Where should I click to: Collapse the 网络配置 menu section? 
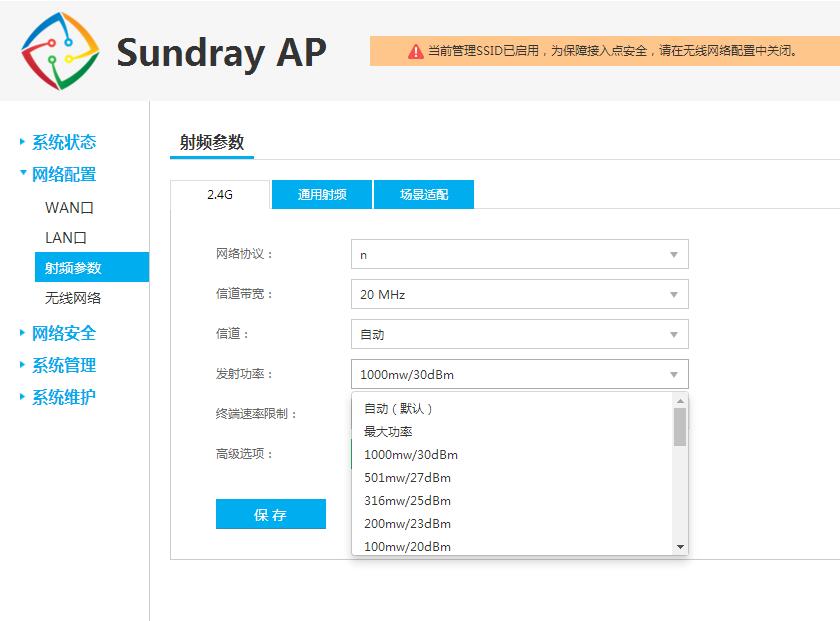pos(63,174)
